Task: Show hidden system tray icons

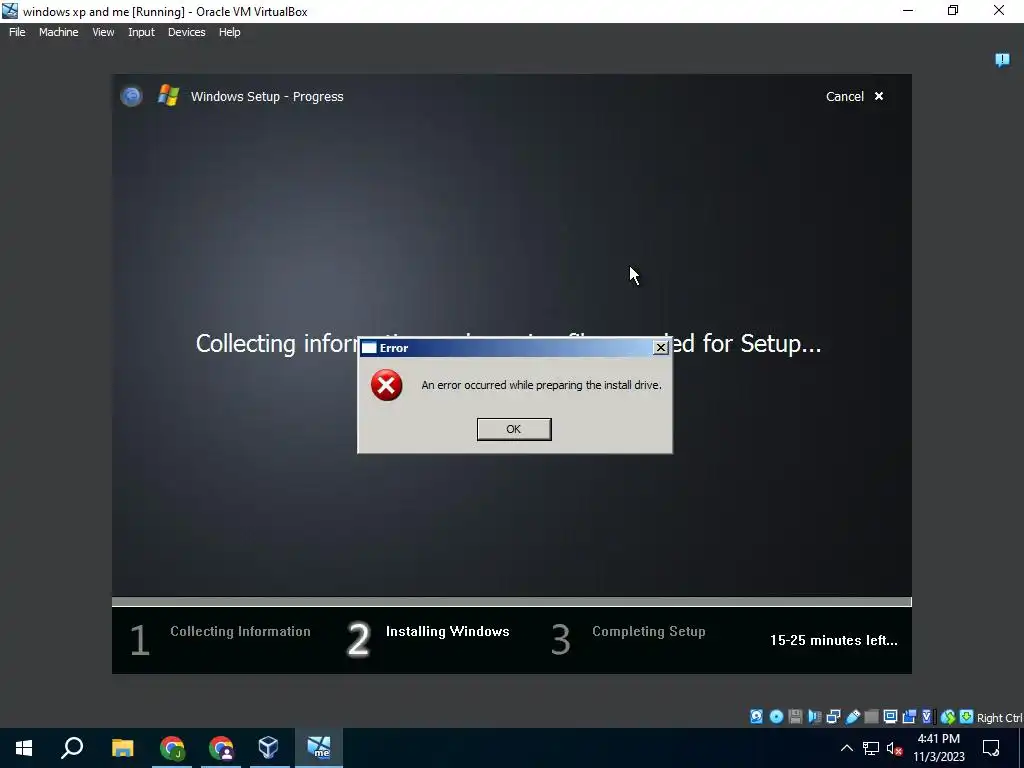Action: tap(846, 748)
